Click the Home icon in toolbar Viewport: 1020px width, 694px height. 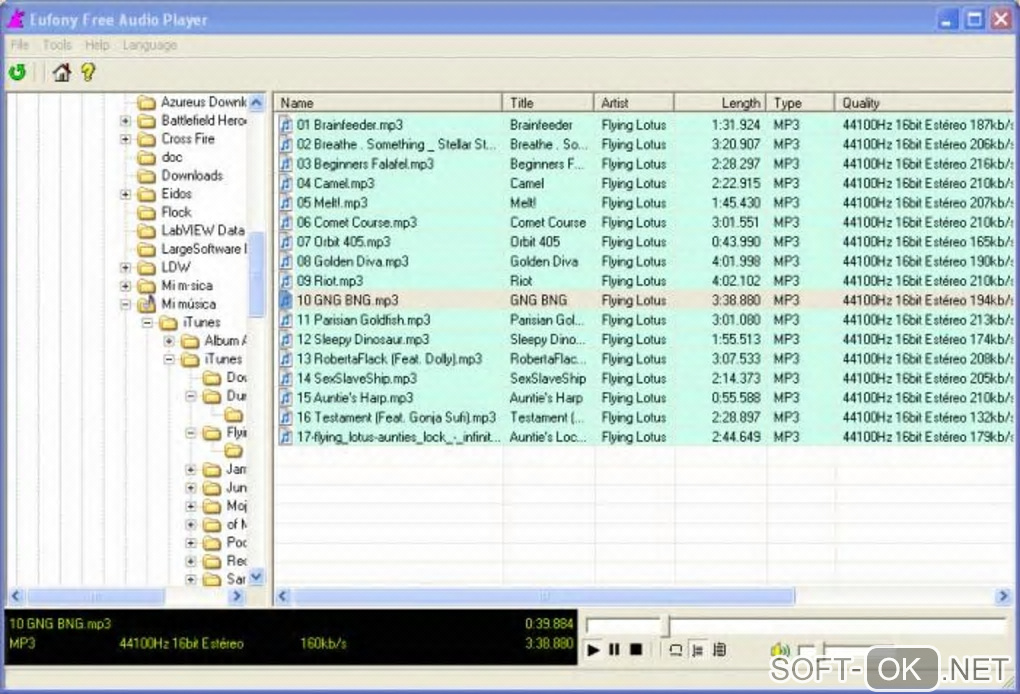click(x=61, y=72)
